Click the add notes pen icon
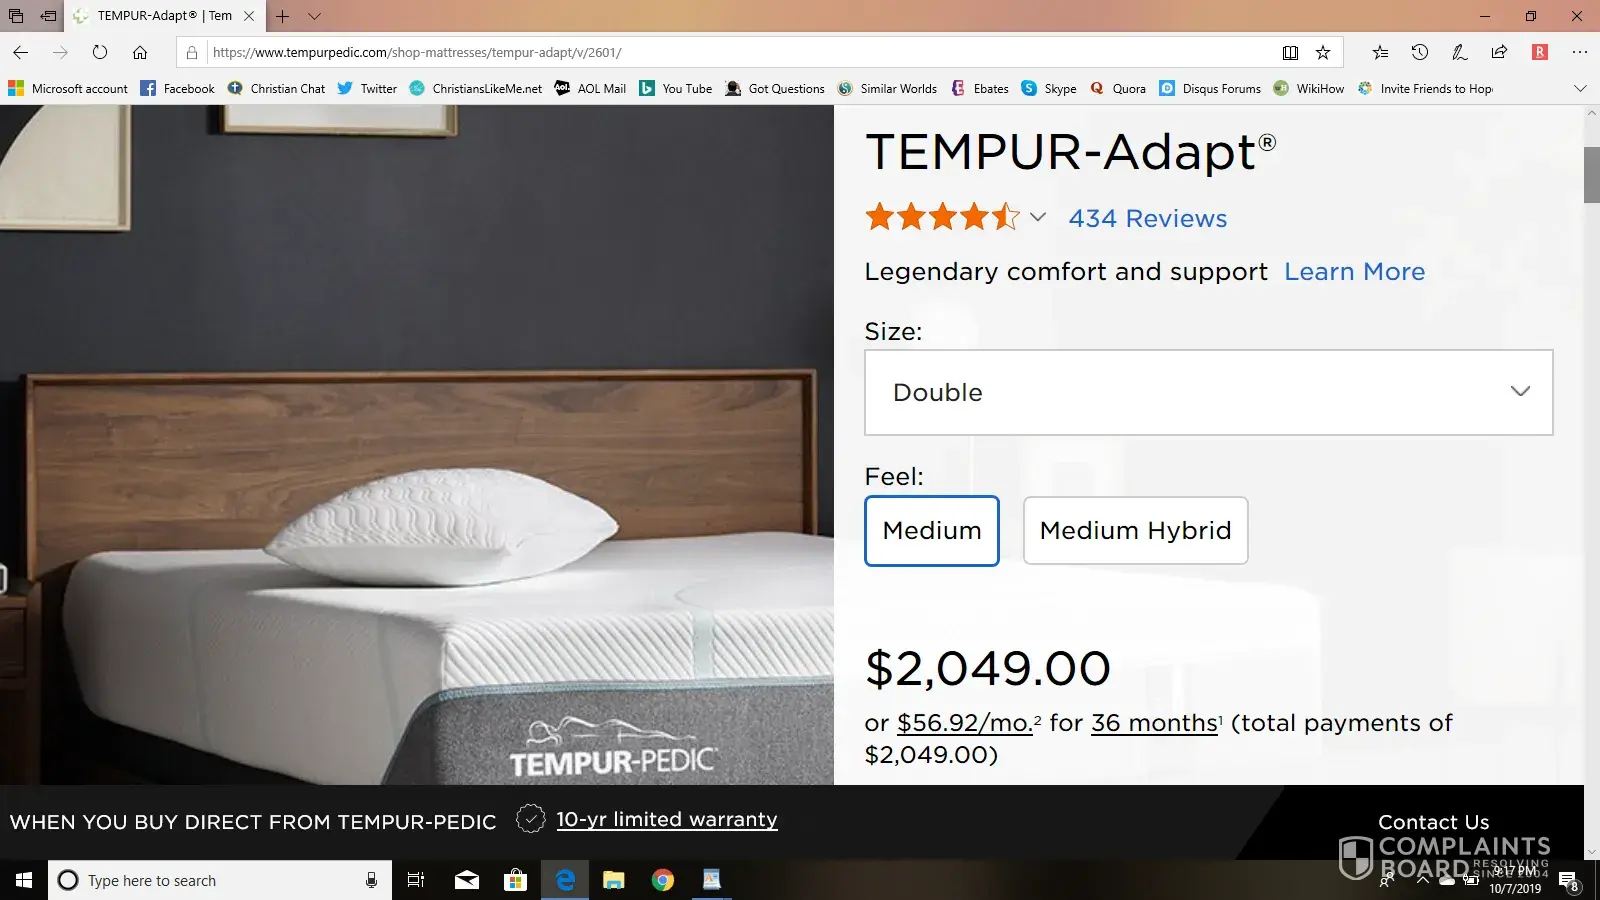 [x=1459, y=52]
